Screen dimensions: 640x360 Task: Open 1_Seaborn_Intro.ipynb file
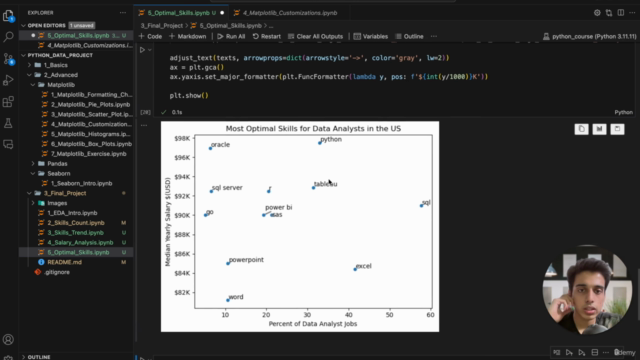point(81,183)
